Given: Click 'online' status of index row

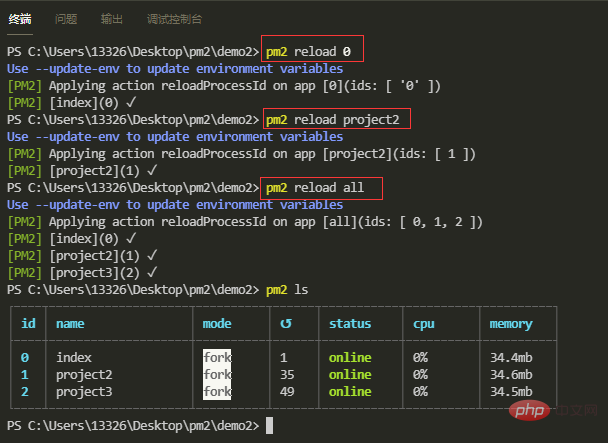Looking at the screenshot, I should [350, 357].
